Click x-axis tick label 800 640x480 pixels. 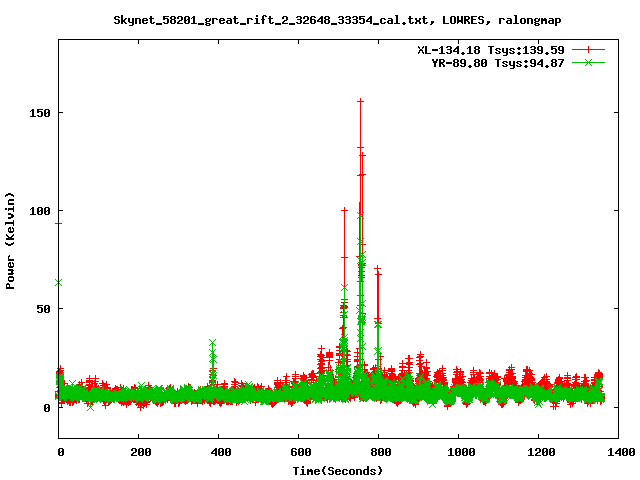[380, 452]
